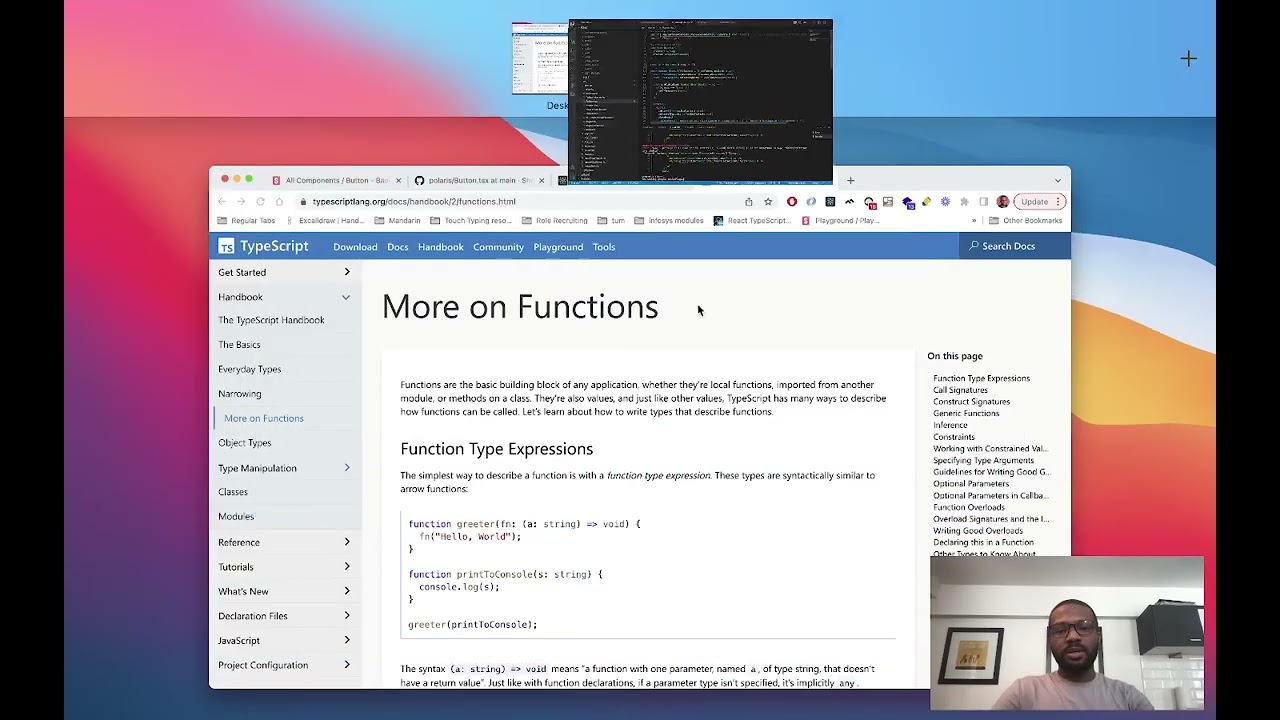Click the Search Docs magnifier icon
The image size is (1280, 720).
(974, 246)
